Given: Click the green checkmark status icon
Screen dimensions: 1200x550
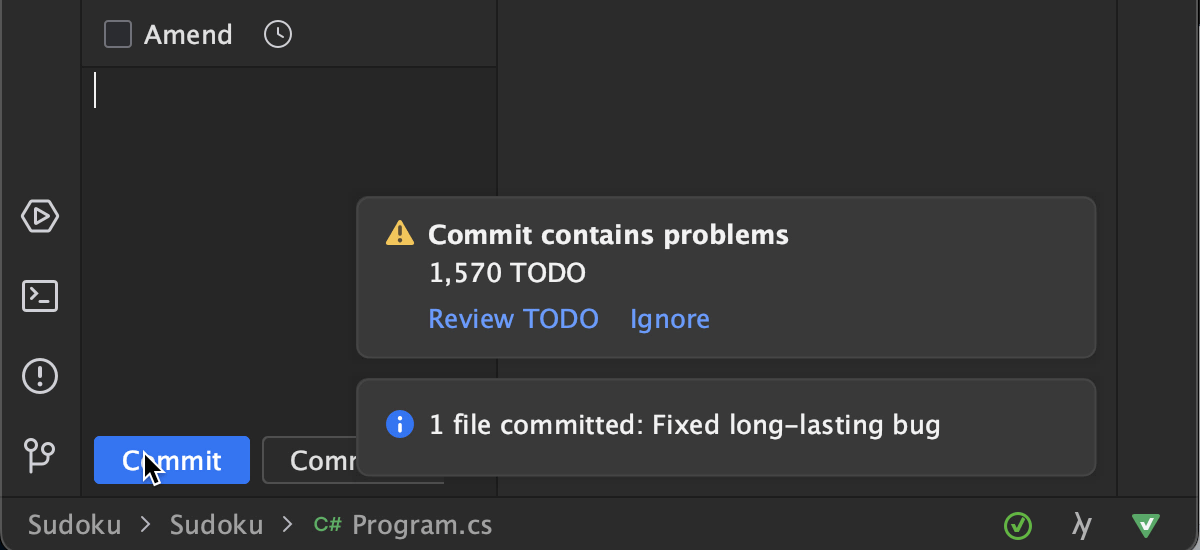Looking at the screenshot, I should pos(1018,525).
